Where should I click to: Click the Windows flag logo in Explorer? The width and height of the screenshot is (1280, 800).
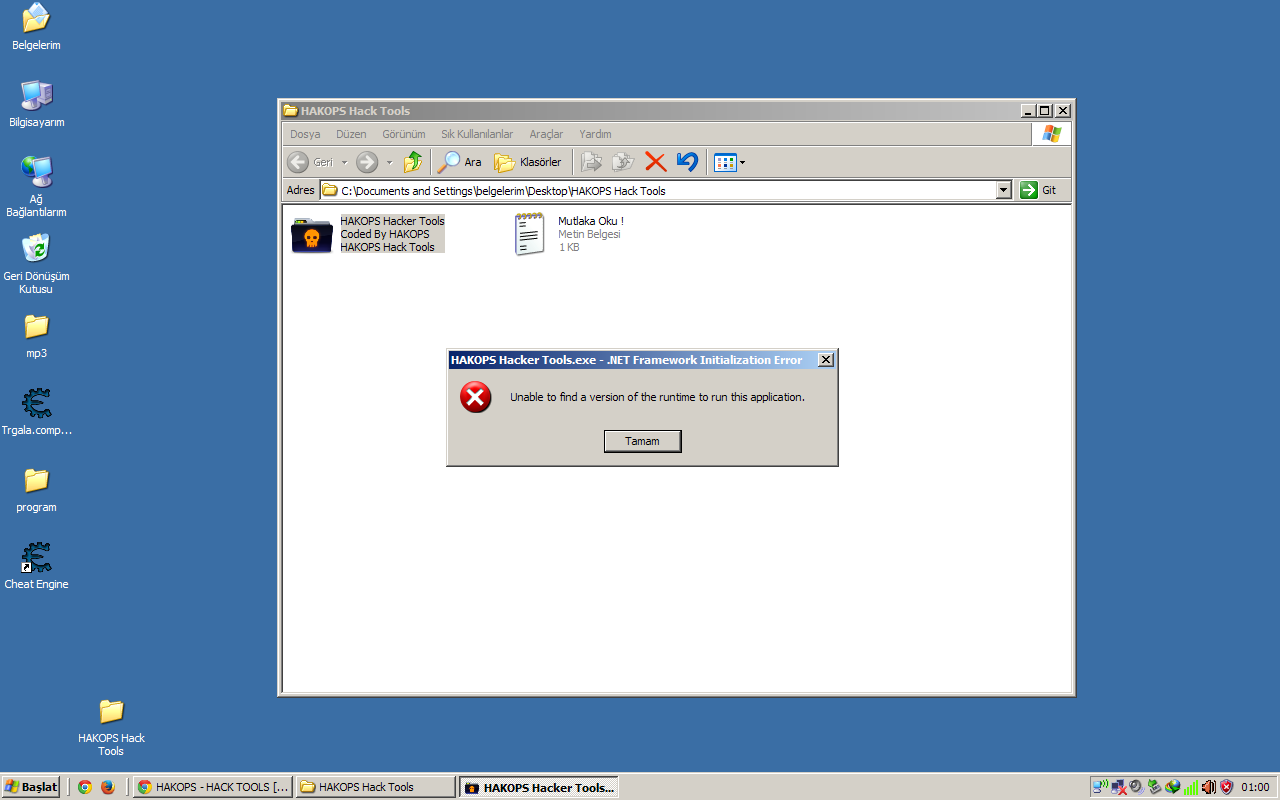[x=1051, y=134]
